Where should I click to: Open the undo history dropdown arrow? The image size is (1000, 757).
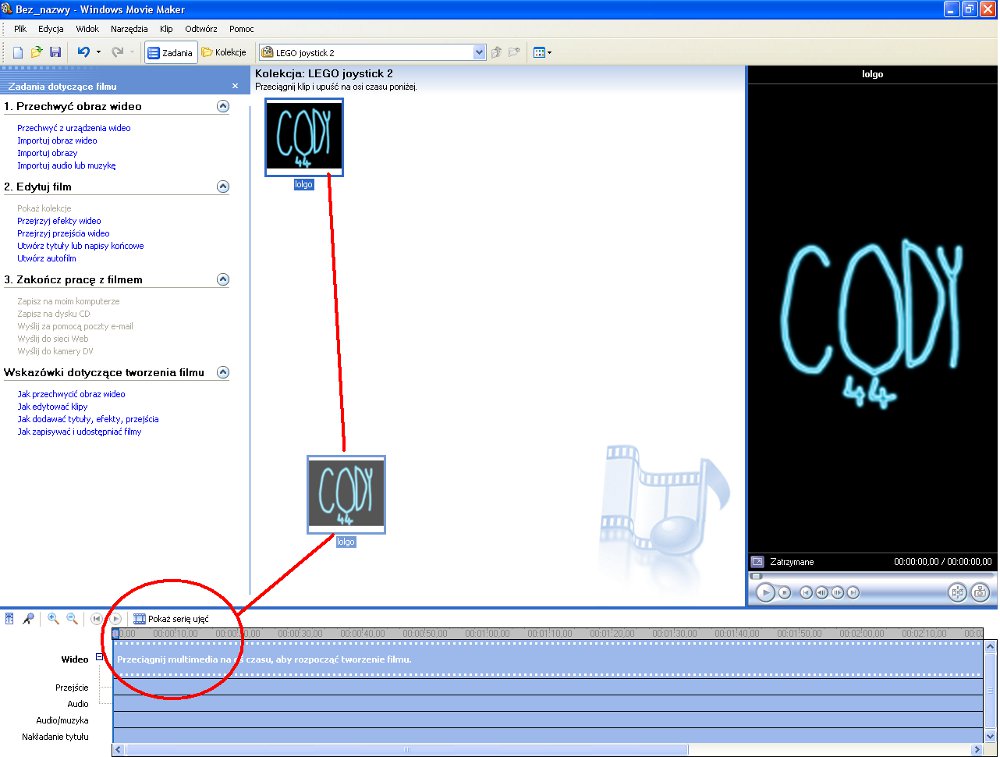tap(99, 52)
